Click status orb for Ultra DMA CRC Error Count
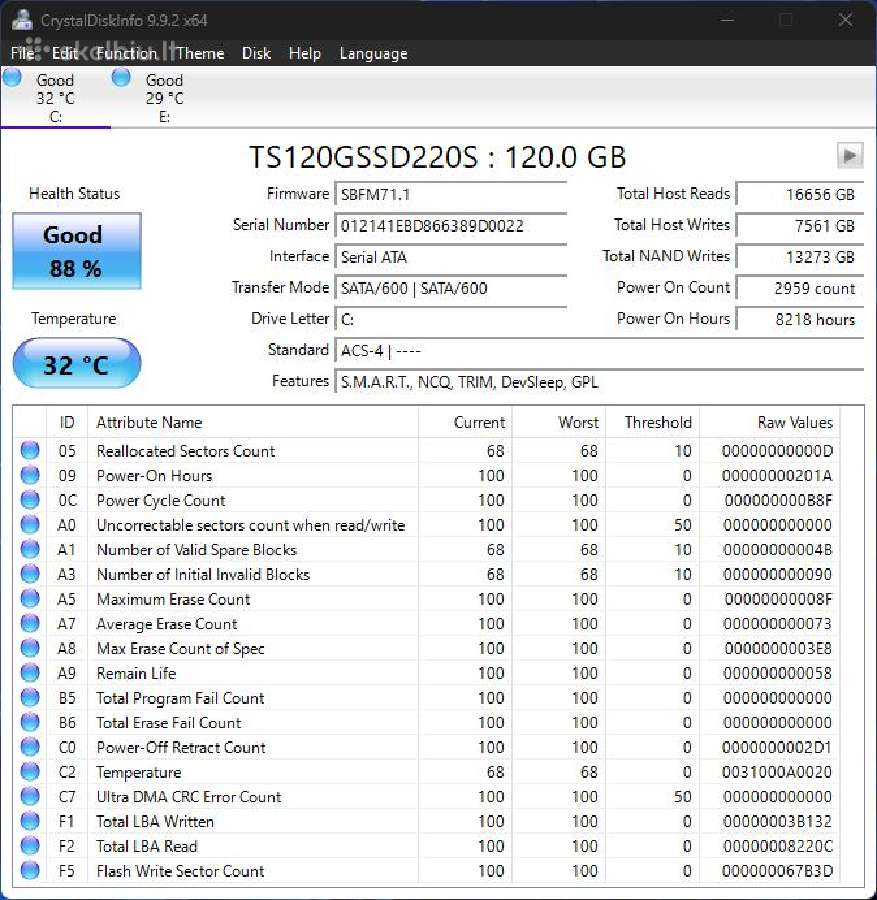Screen dimensions: 877x900 (30, 796)
